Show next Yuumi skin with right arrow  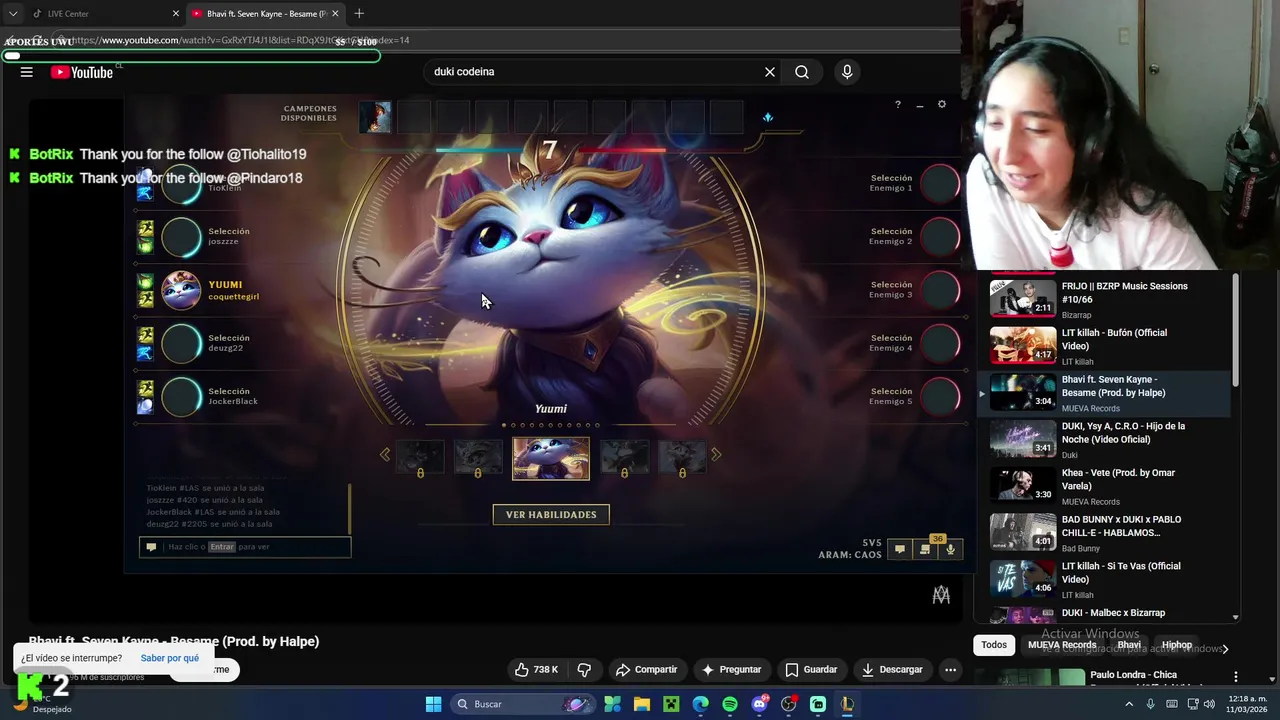tap(716, 455)
